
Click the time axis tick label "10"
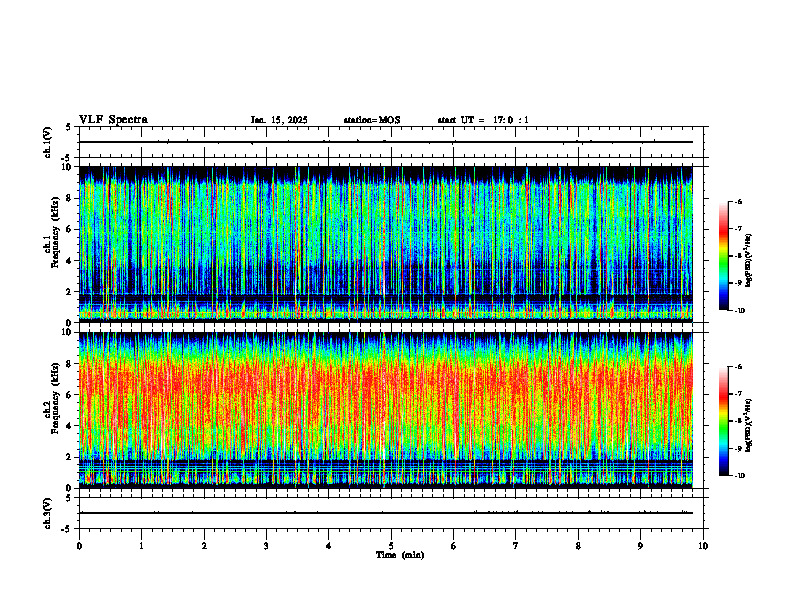[x=703, y=546]
